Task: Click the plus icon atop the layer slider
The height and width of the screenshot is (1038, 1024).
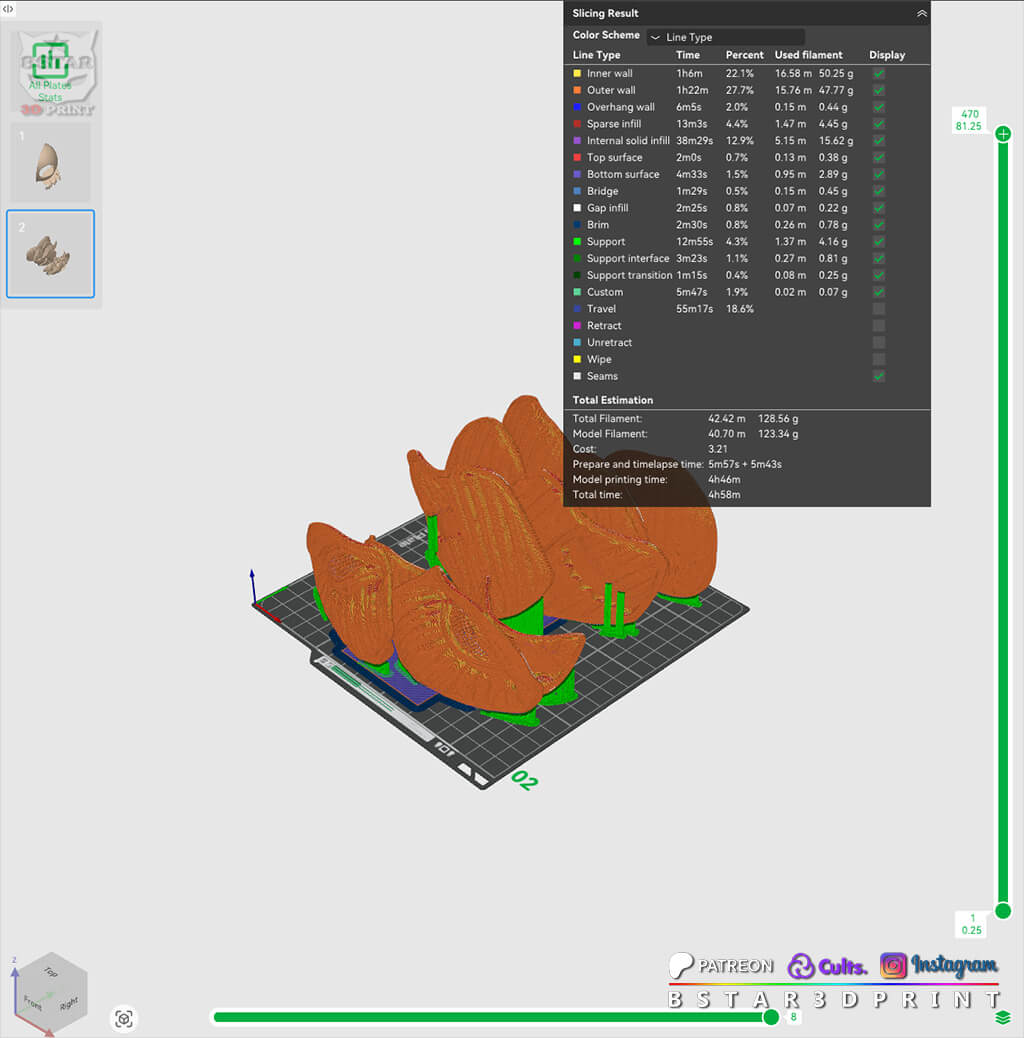Action: 1003,134
